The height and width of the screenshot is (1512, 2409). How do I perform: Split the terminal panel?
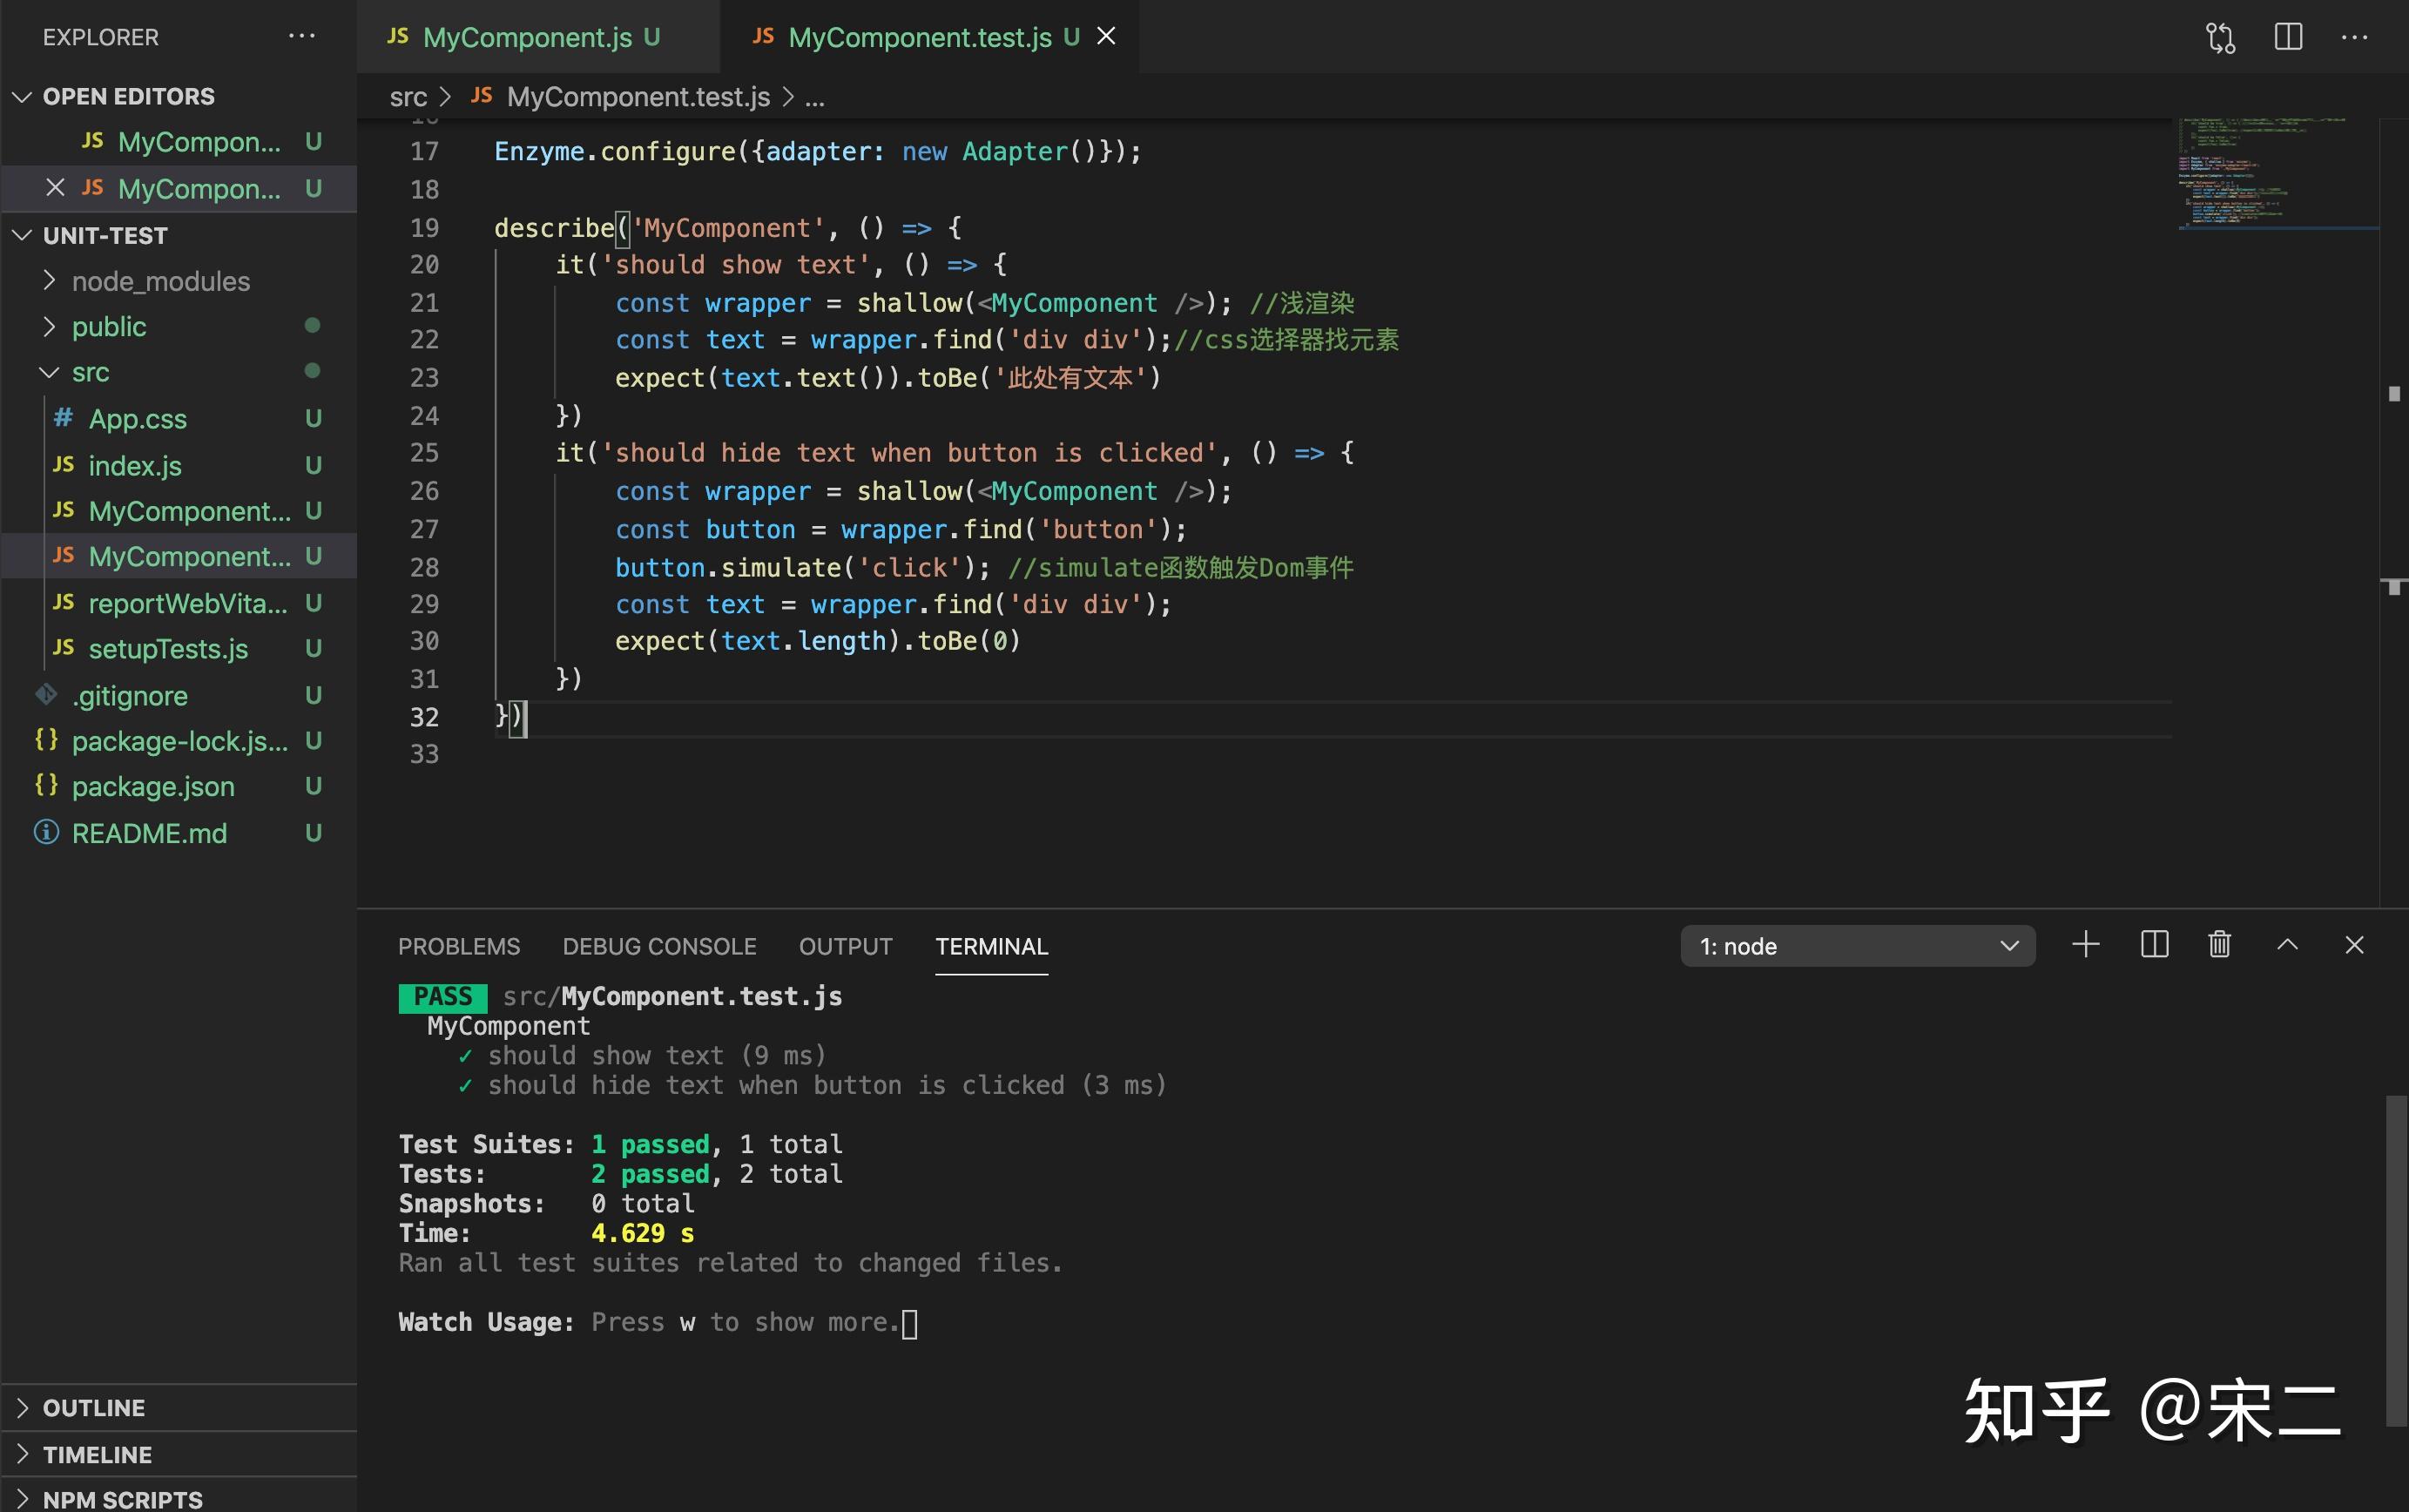tap(2154, 945)
